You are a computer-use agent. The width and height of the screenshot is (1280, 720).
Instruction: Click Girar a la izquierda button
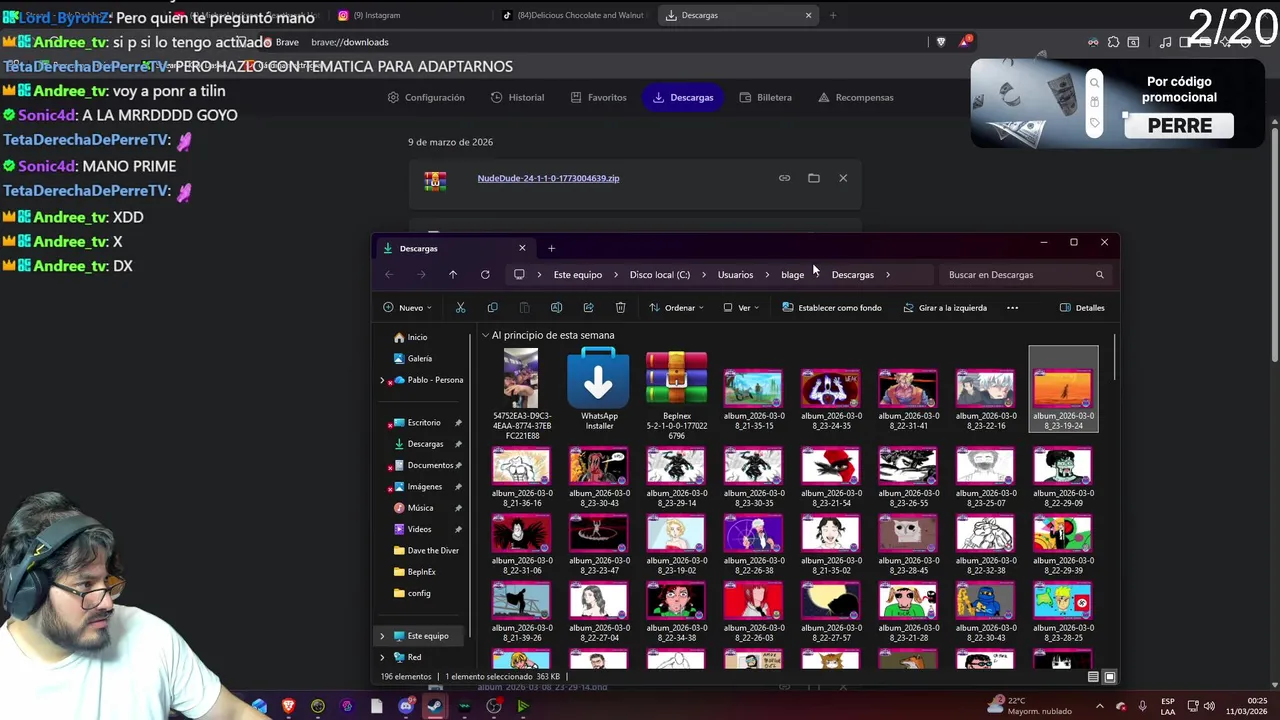click(945, 308)
